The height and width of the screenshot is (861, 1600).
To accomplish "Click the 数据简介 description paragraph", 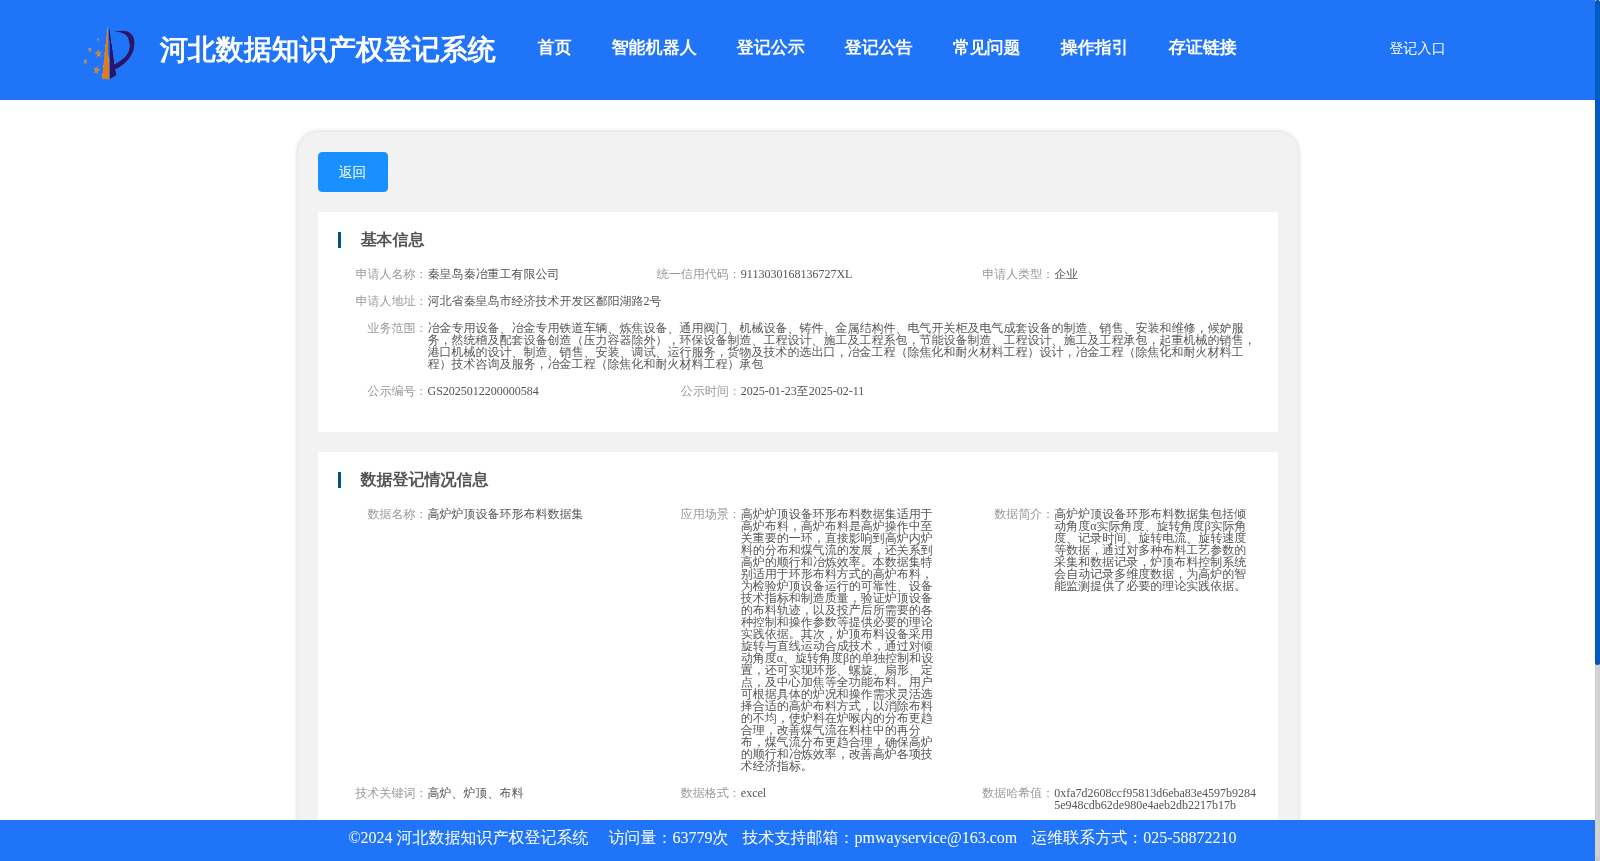I will (1150, 550).
